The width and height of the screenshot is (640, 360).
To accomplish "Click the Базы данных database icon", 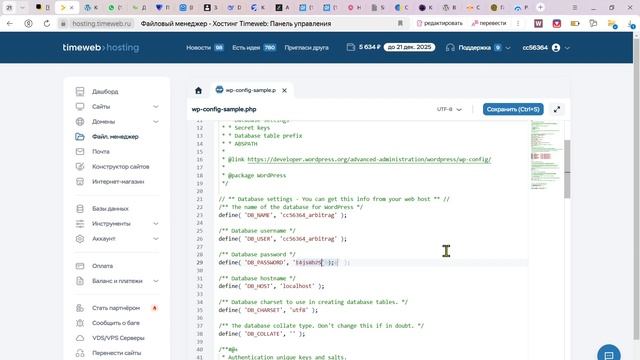I will (x=80, y=209).
